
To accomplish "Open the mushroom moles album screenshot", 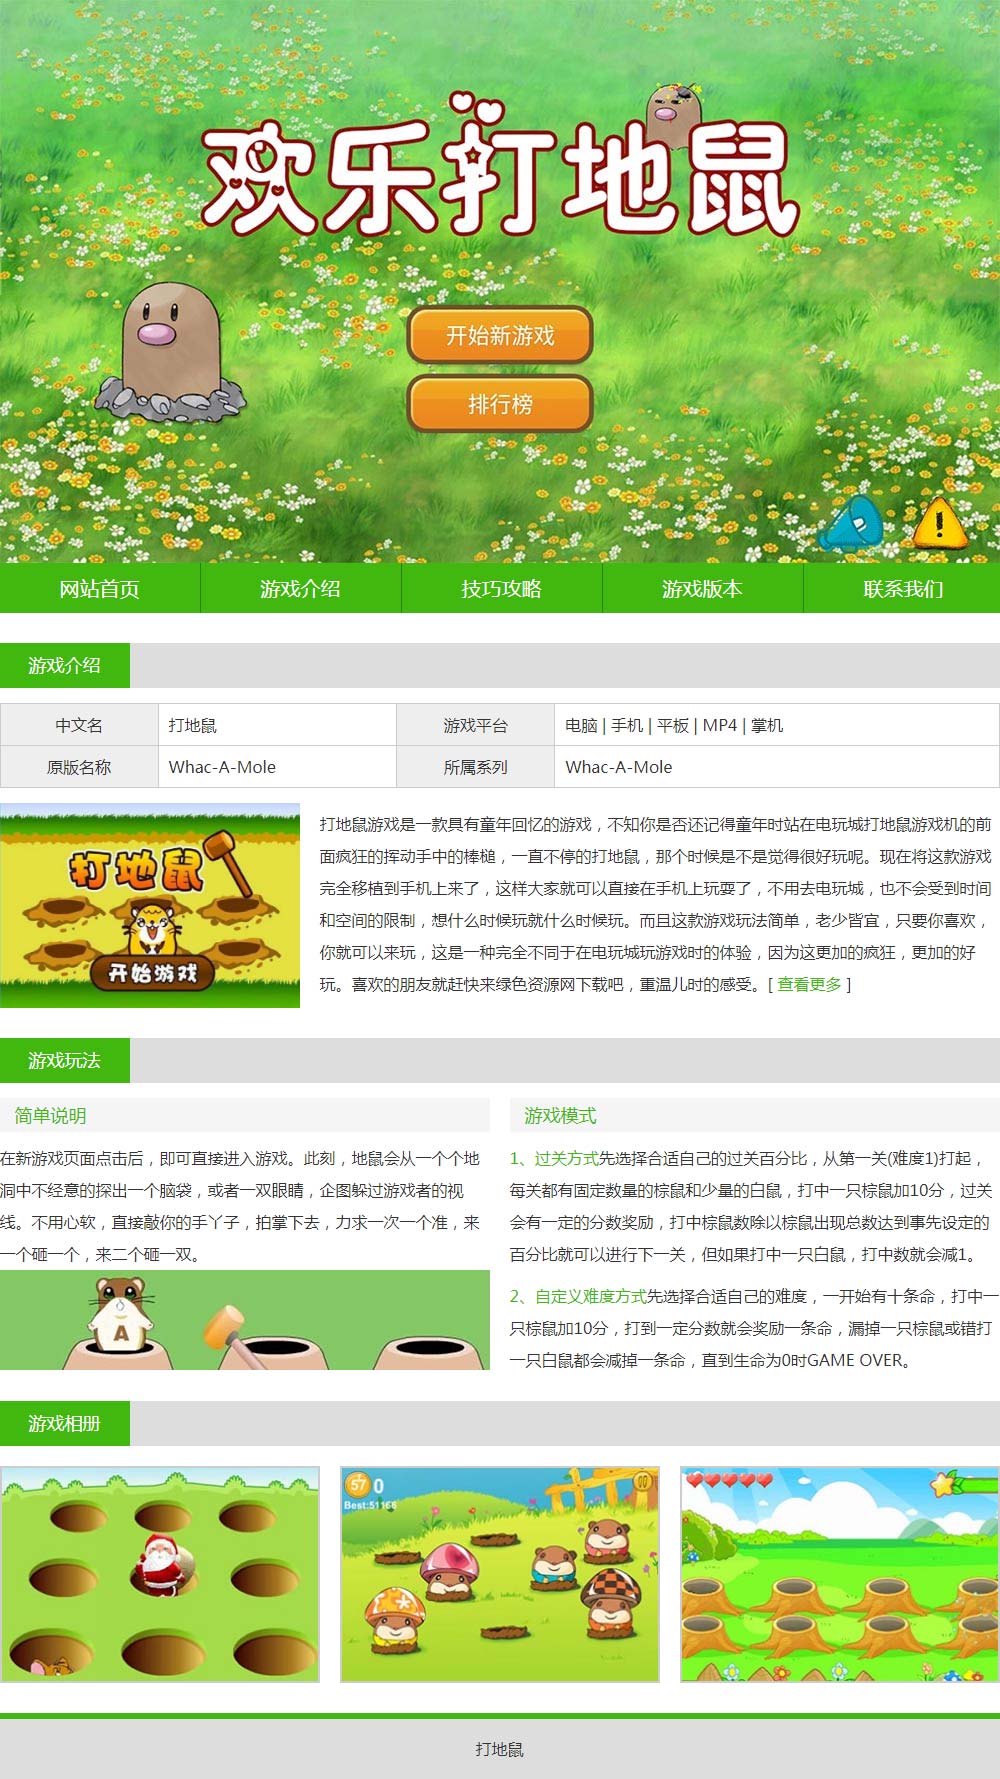I will click(x=500, y=1574).
